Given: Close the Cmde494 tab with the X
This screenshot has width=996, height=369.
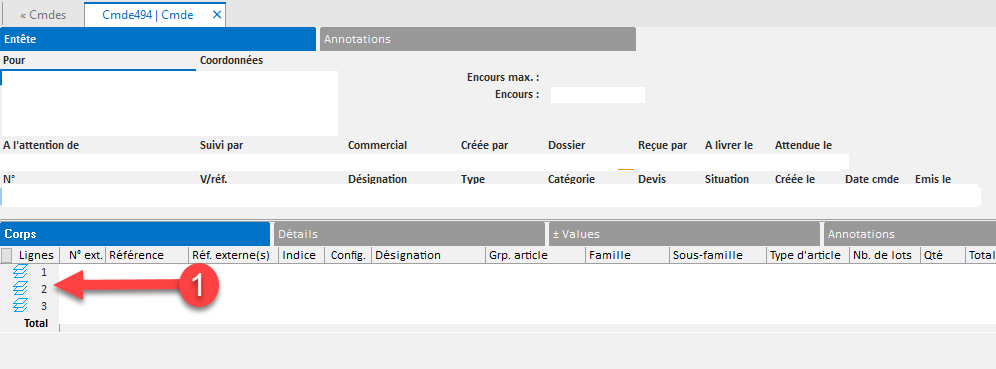Looking at the screenshot, I should [217, 15].
